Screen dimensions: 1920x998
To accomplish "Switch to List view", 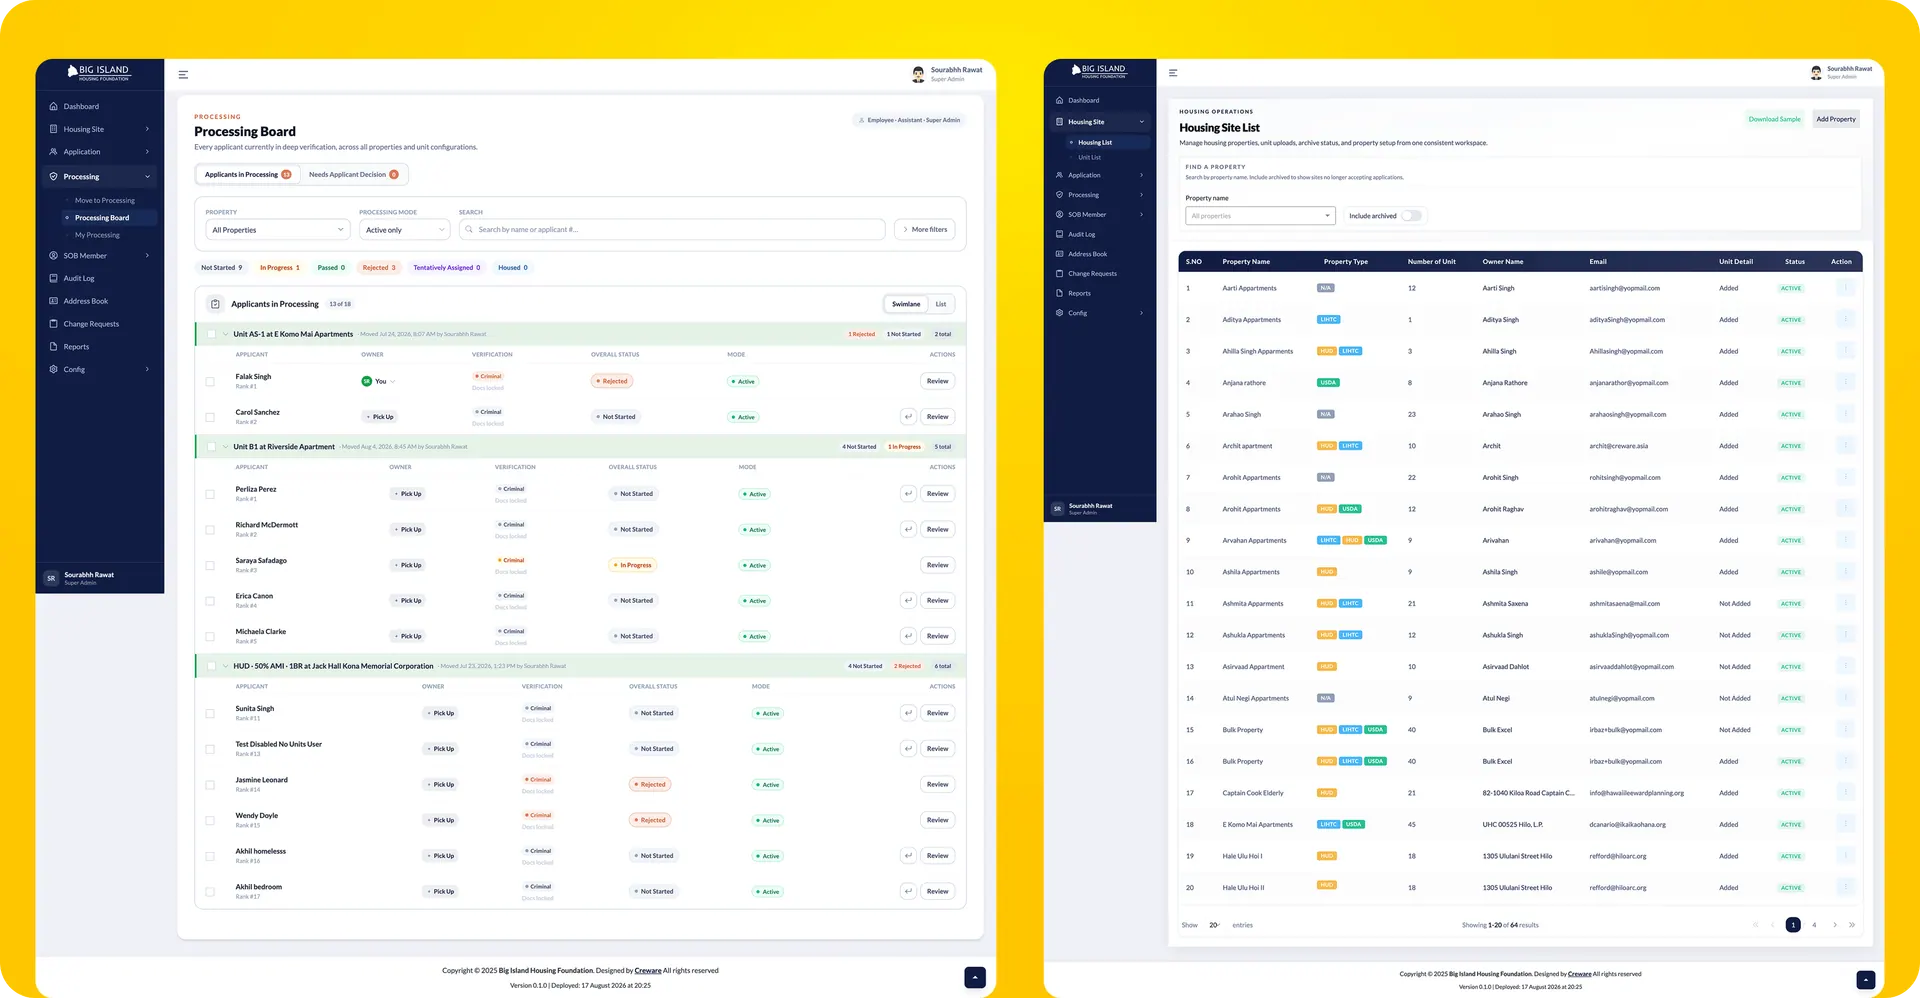I will [941, 304].
